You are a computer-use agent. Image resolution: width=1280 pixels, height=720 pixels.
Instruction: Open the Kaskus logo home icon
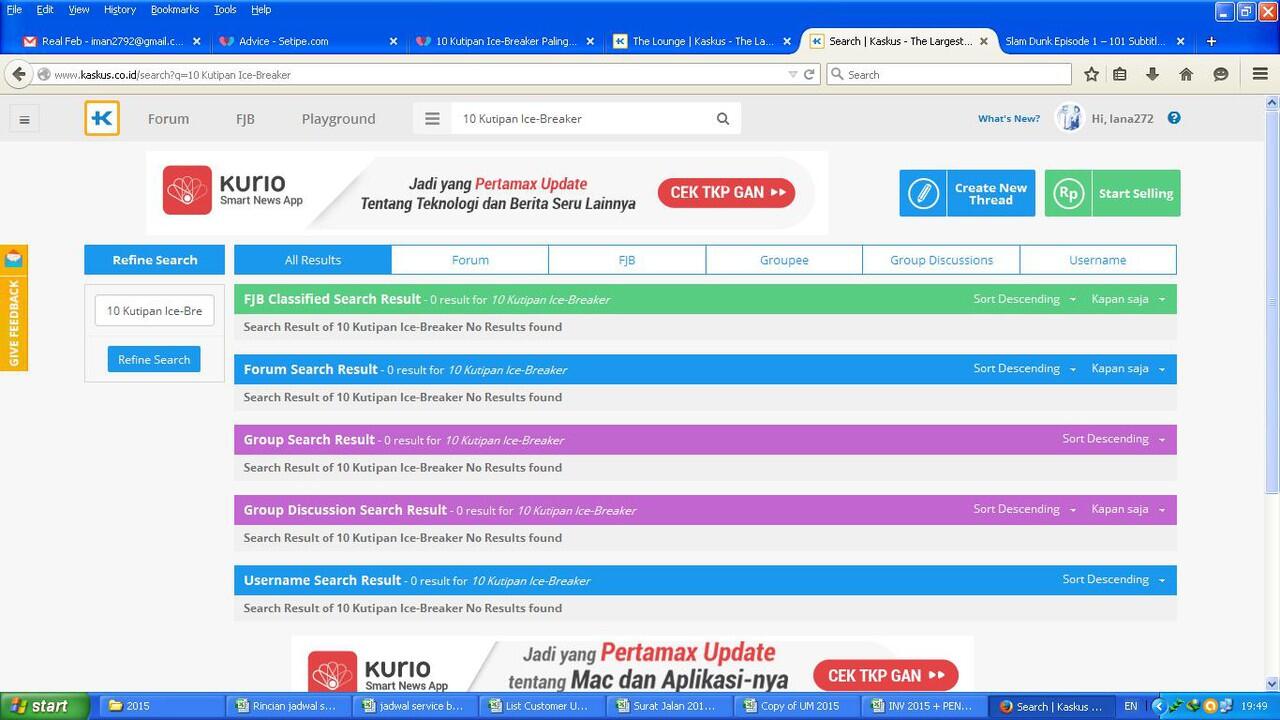coord(102,118)
